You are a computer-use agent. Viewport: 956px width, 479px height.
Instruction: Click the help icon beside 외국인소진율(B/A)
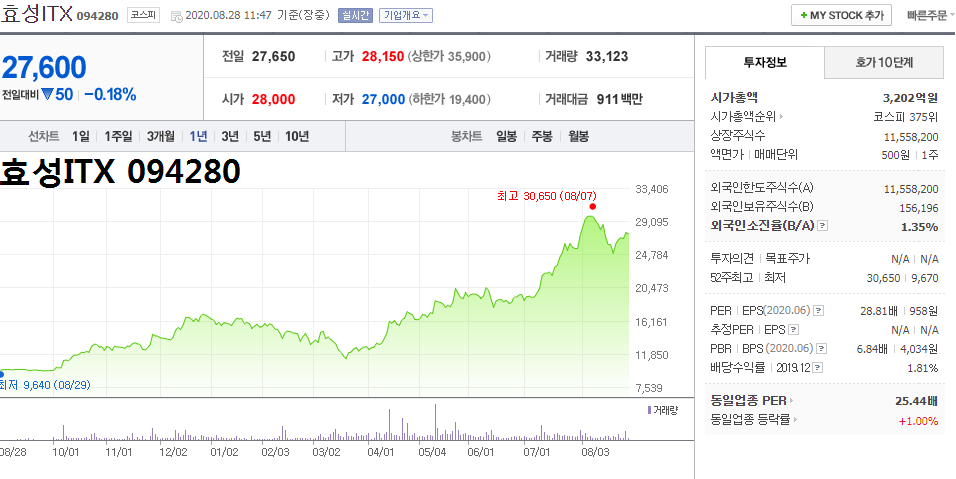click(x=822, y=226)
